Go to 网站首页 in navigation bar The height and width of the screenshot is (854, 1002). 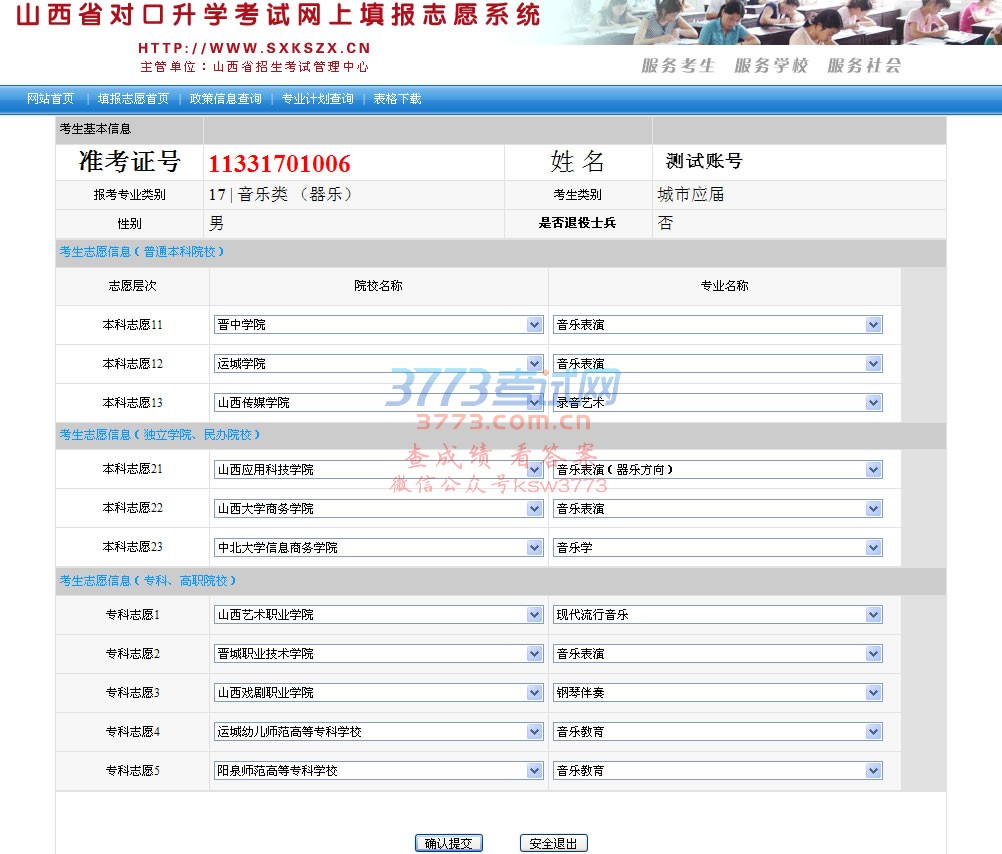pos(50,99)
